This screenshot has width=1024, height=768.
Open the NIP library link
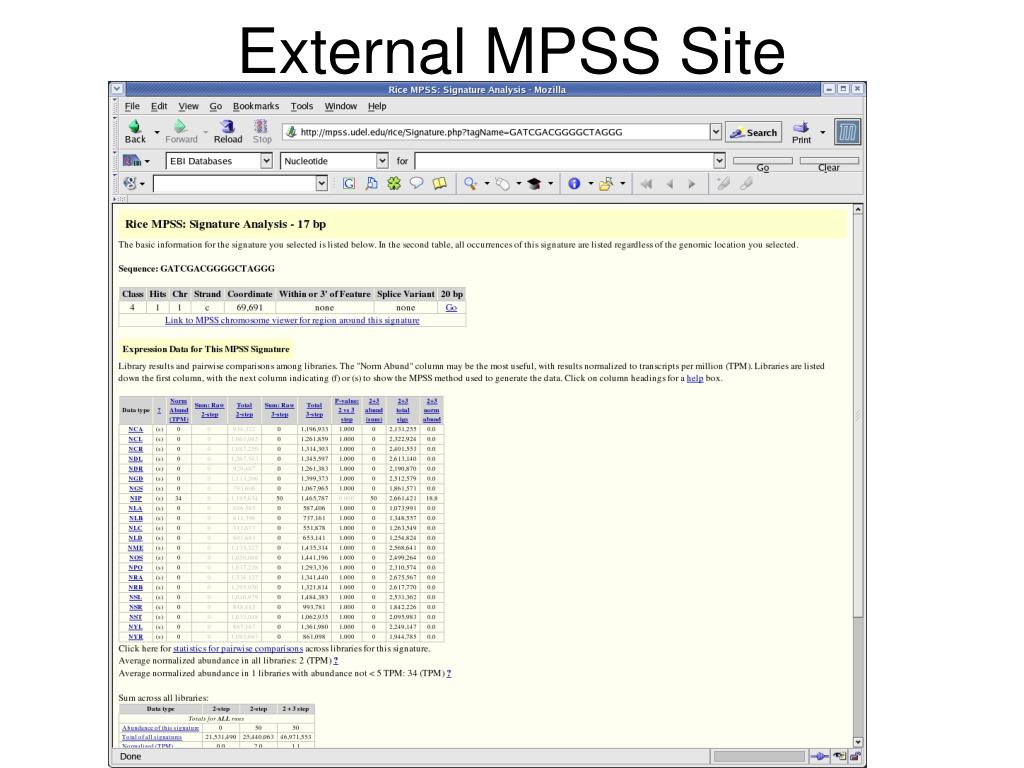pos(135,498)
